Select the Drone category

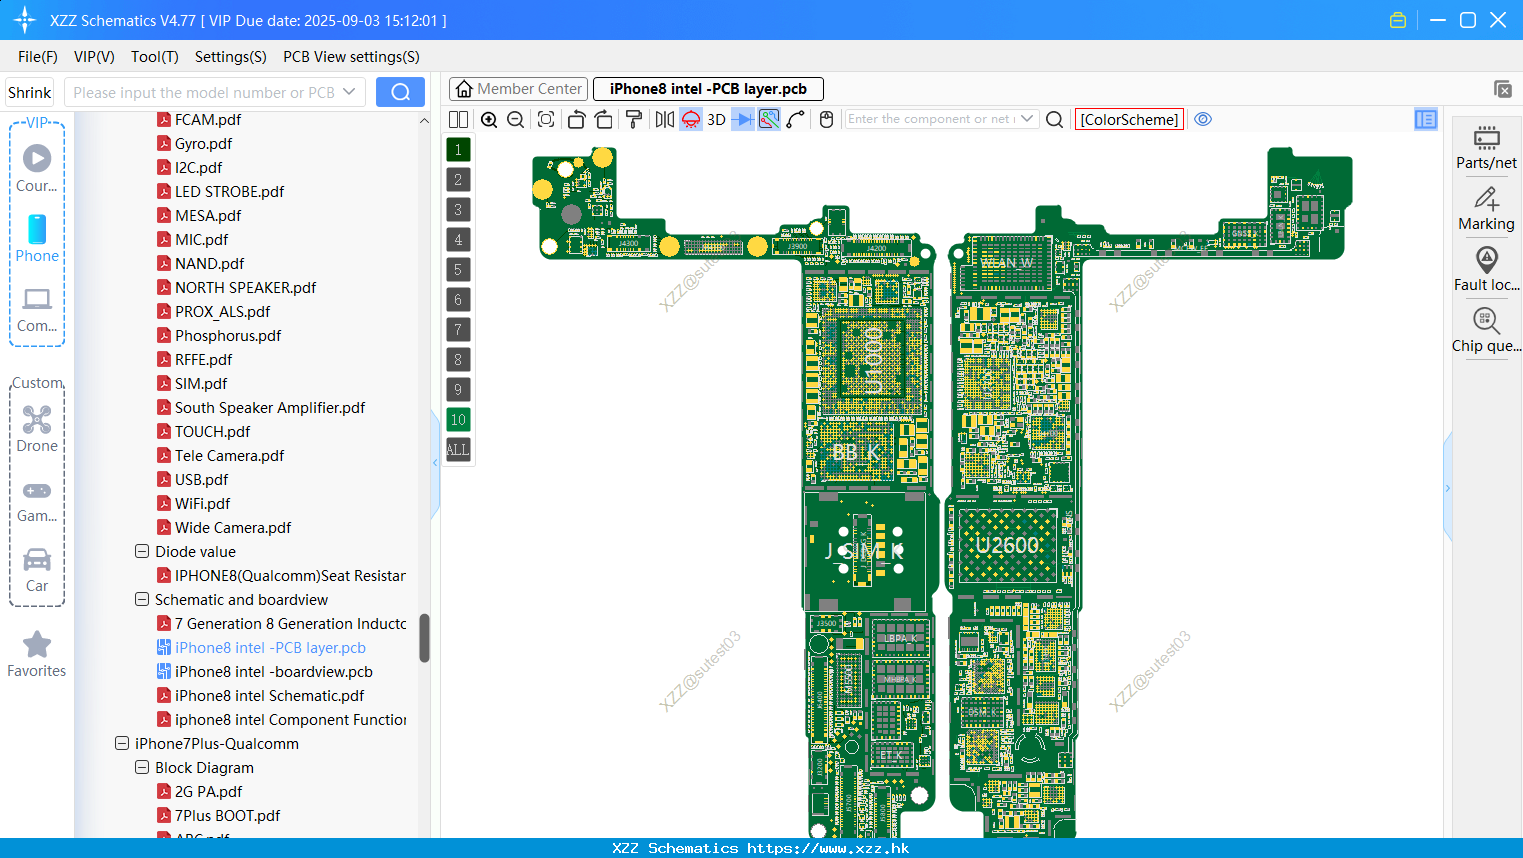click(37, 429)
